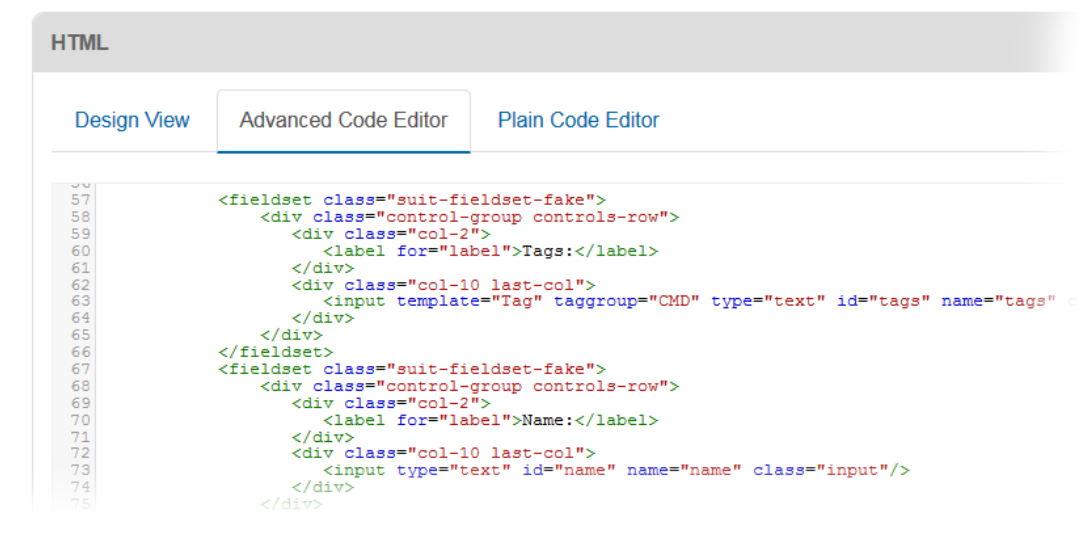The image size is (1090, 534).
Task: Click the "col-2" div on line 69
Action: click(391, 403)
